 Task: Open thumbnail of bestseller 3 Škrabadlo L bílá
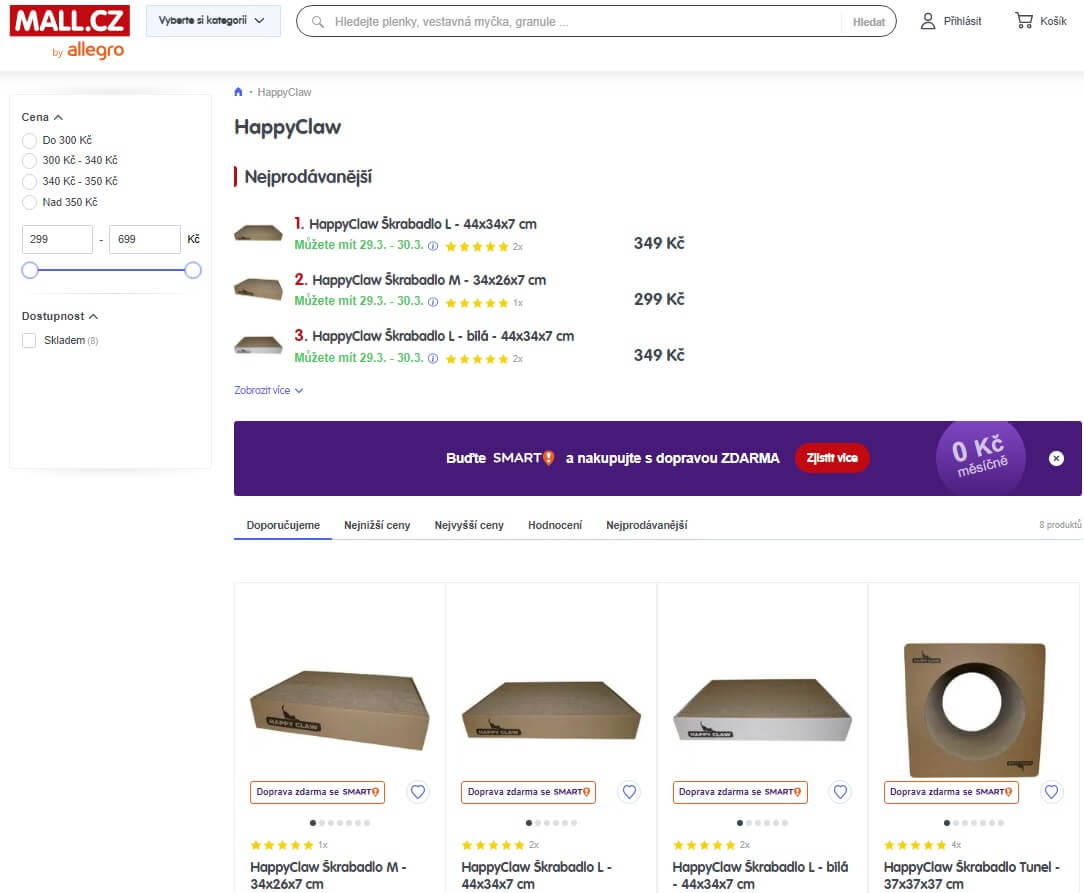tap(258, 344)
